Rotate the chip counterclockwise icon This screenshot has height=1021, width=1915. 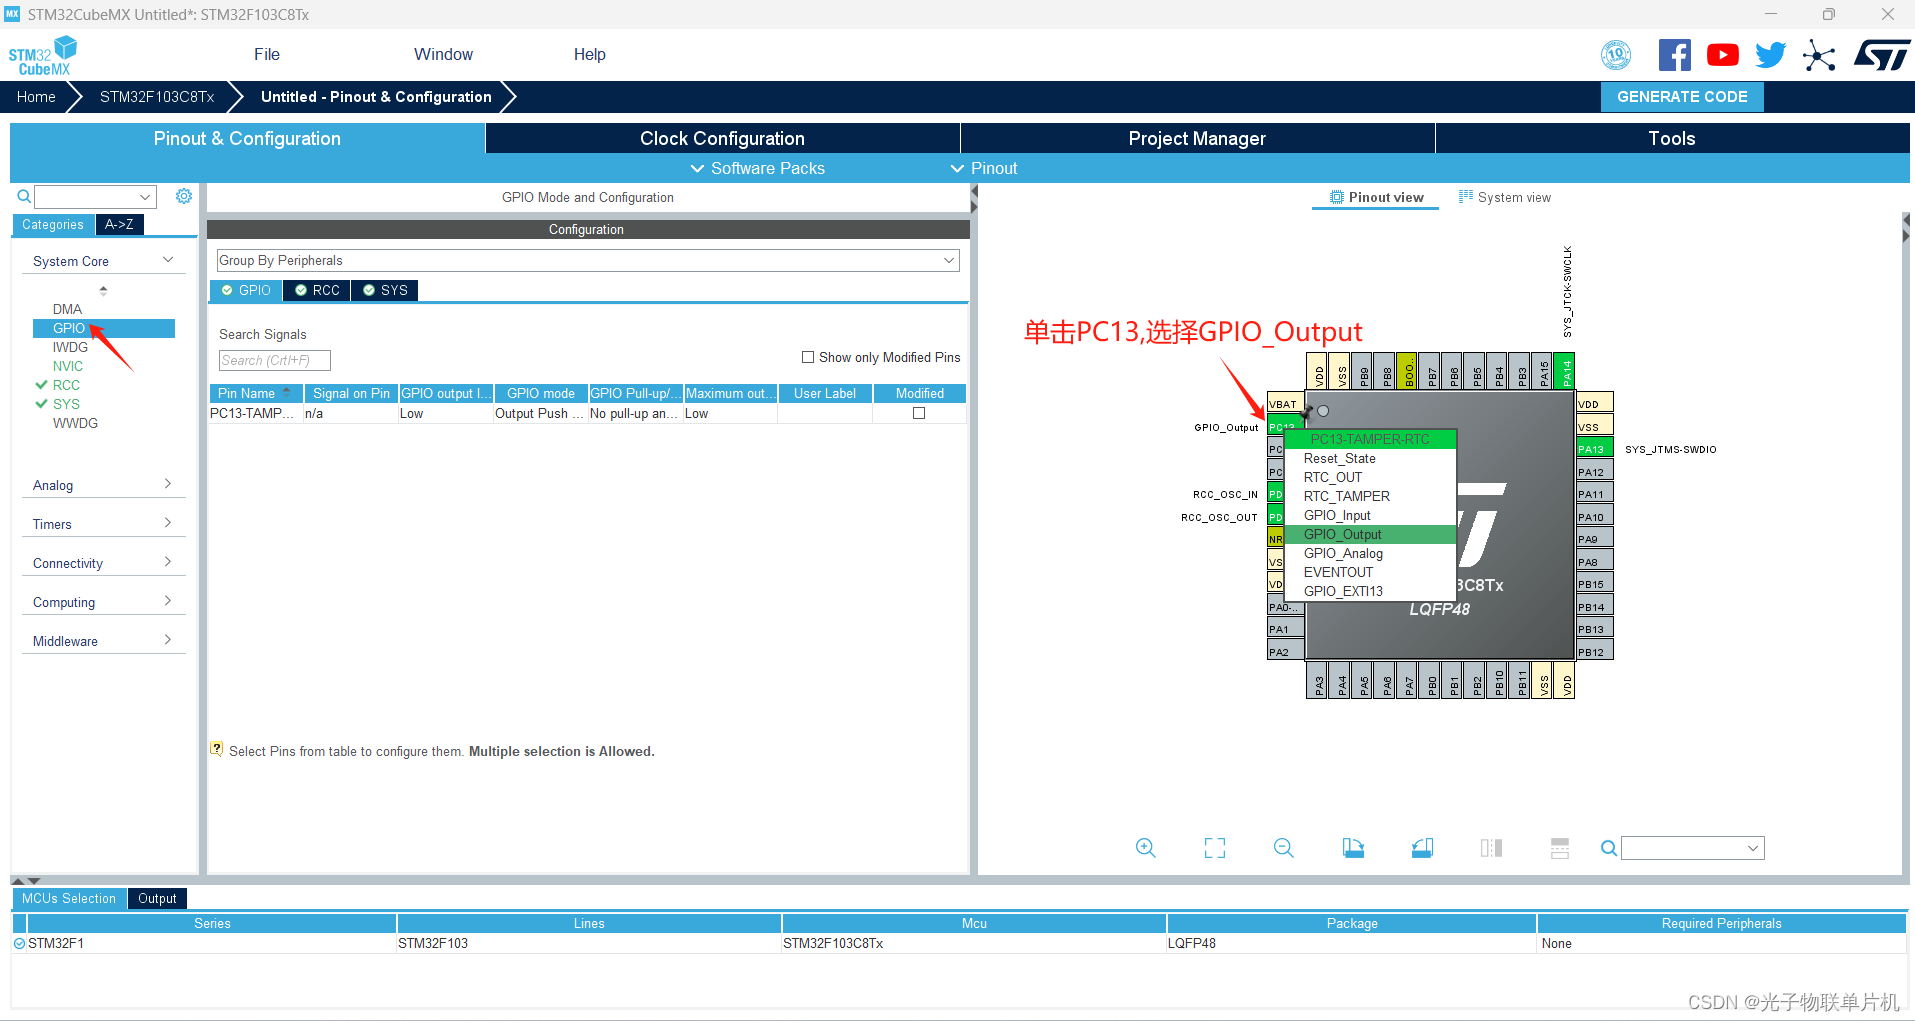coord(1422,848)
